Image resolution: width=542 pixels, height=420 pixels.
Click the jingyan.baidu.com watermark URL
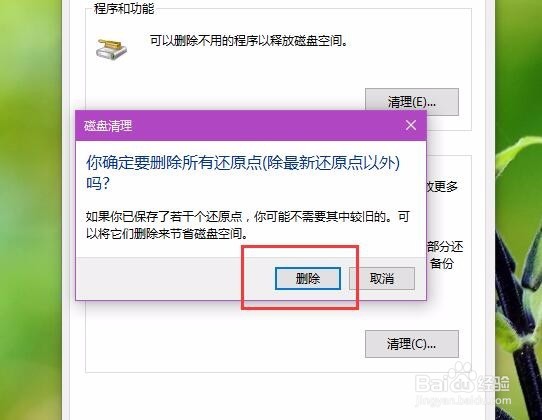tap(463, 401)
